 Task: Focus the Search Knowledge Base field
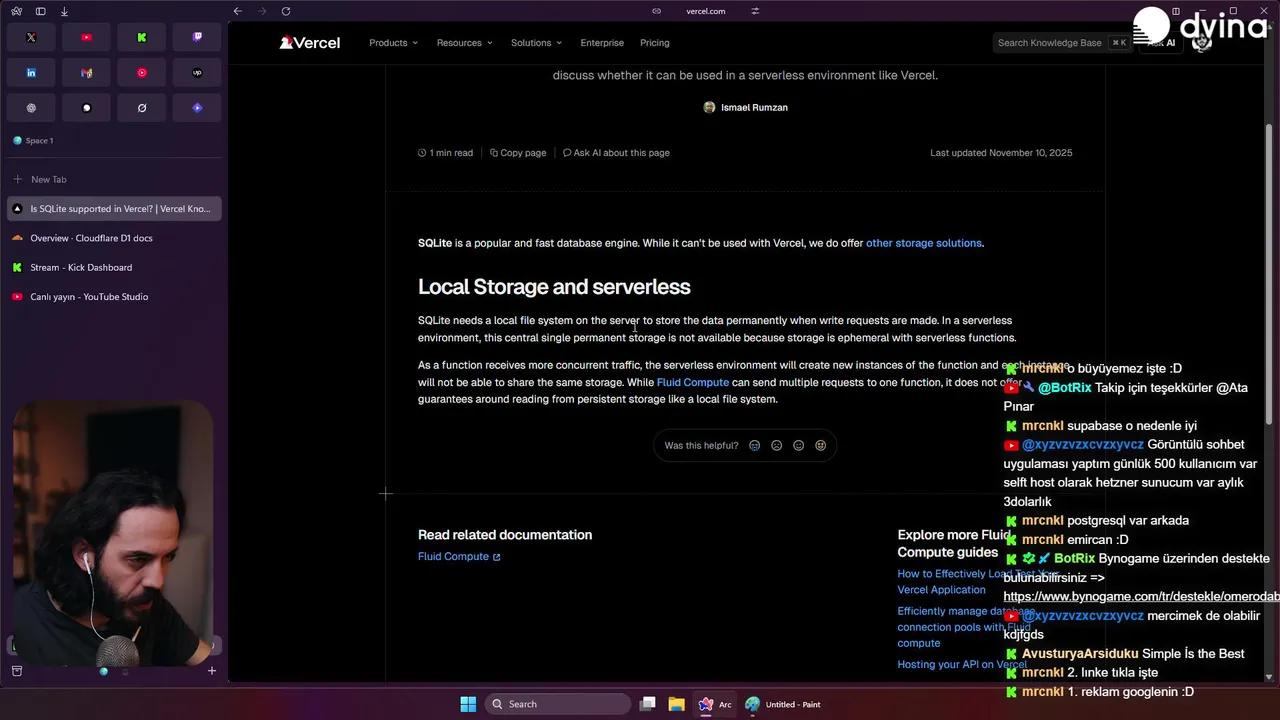pos(1062,43)
